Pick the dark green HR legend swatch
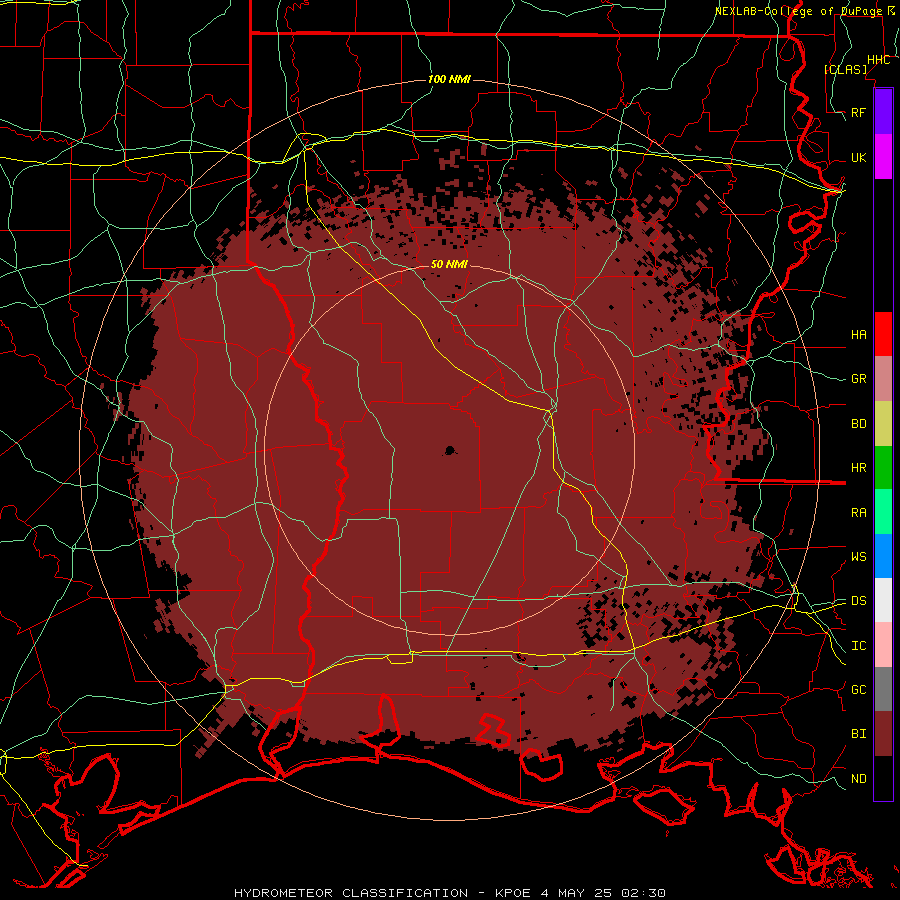Screen dimensions: 900x900 point(883,467)
